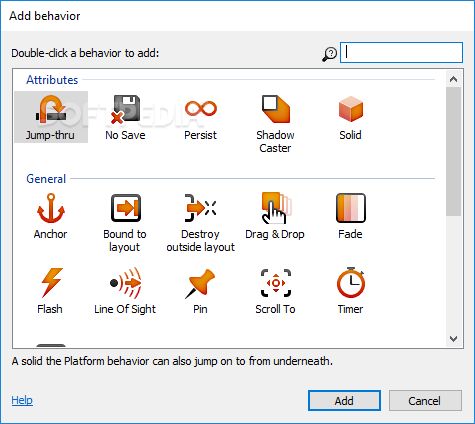The image size is (475, 424).
Task: Focus the behavior search field
Action: [x=401, y=52]
